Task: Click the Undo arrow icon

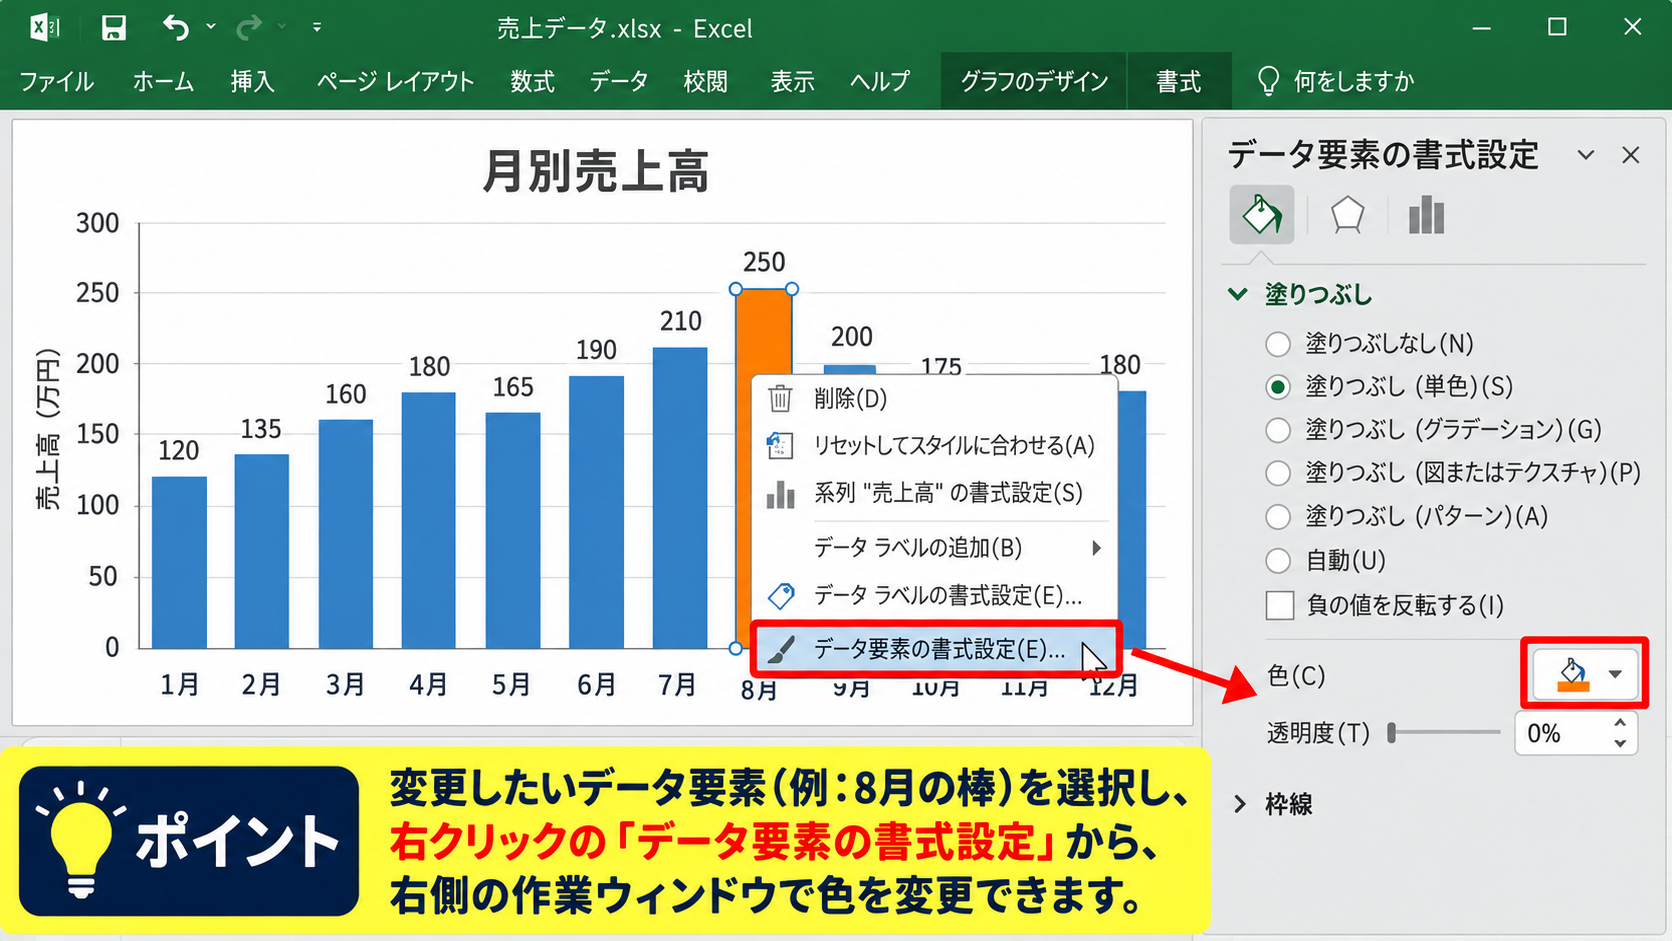Action: [x=176, y=28]
